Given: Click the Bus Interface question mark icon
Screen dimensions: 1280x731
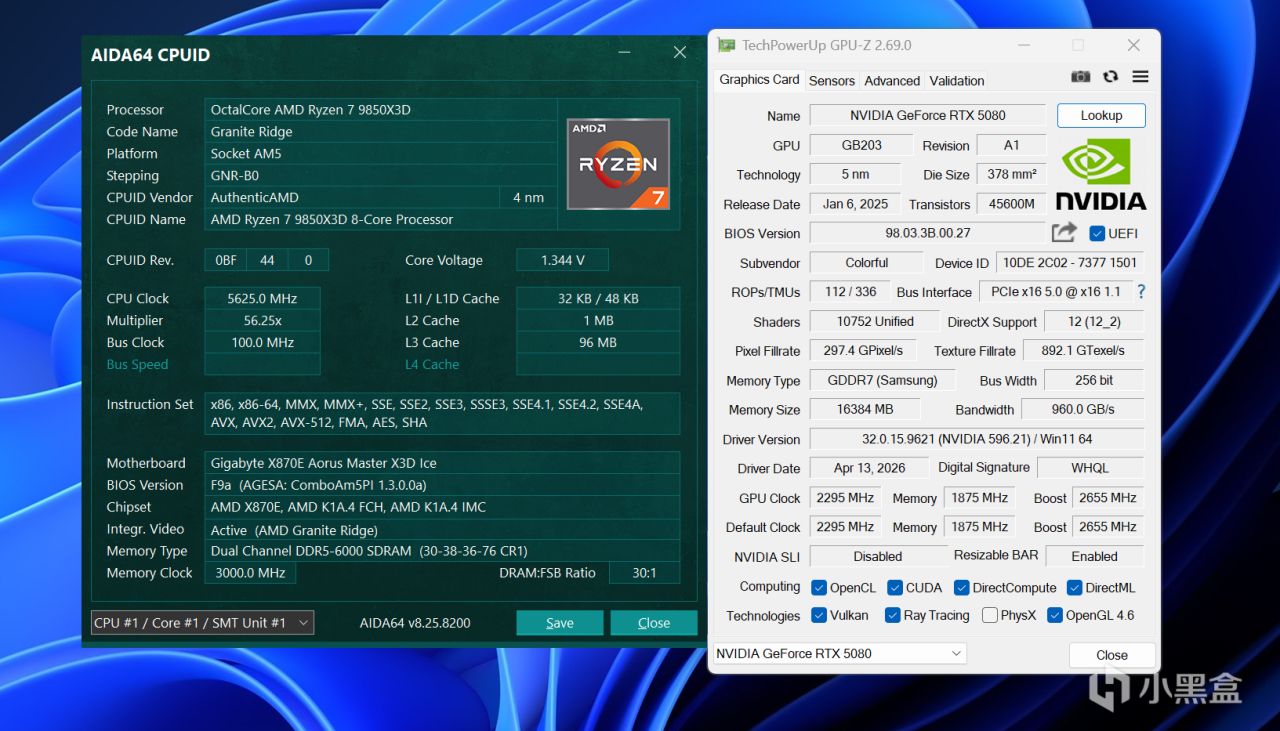Looking at the screenshot, I should [x=1141, y=292].
